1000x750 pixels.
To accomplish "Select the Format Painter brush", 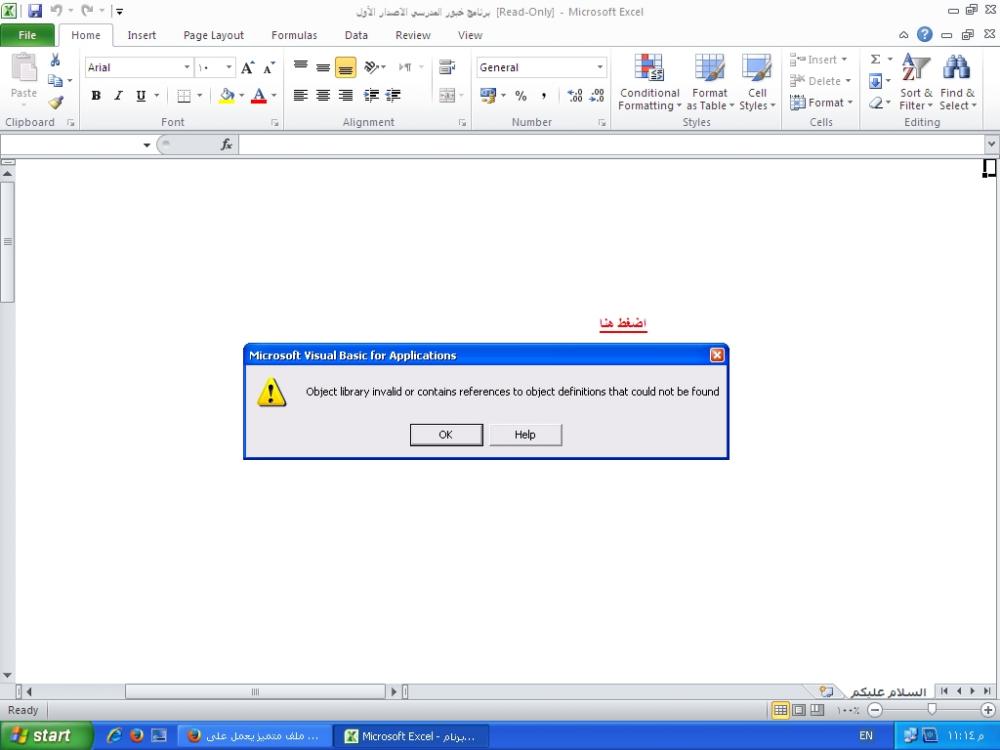I will pyautogui.click(x=55, y=102).
